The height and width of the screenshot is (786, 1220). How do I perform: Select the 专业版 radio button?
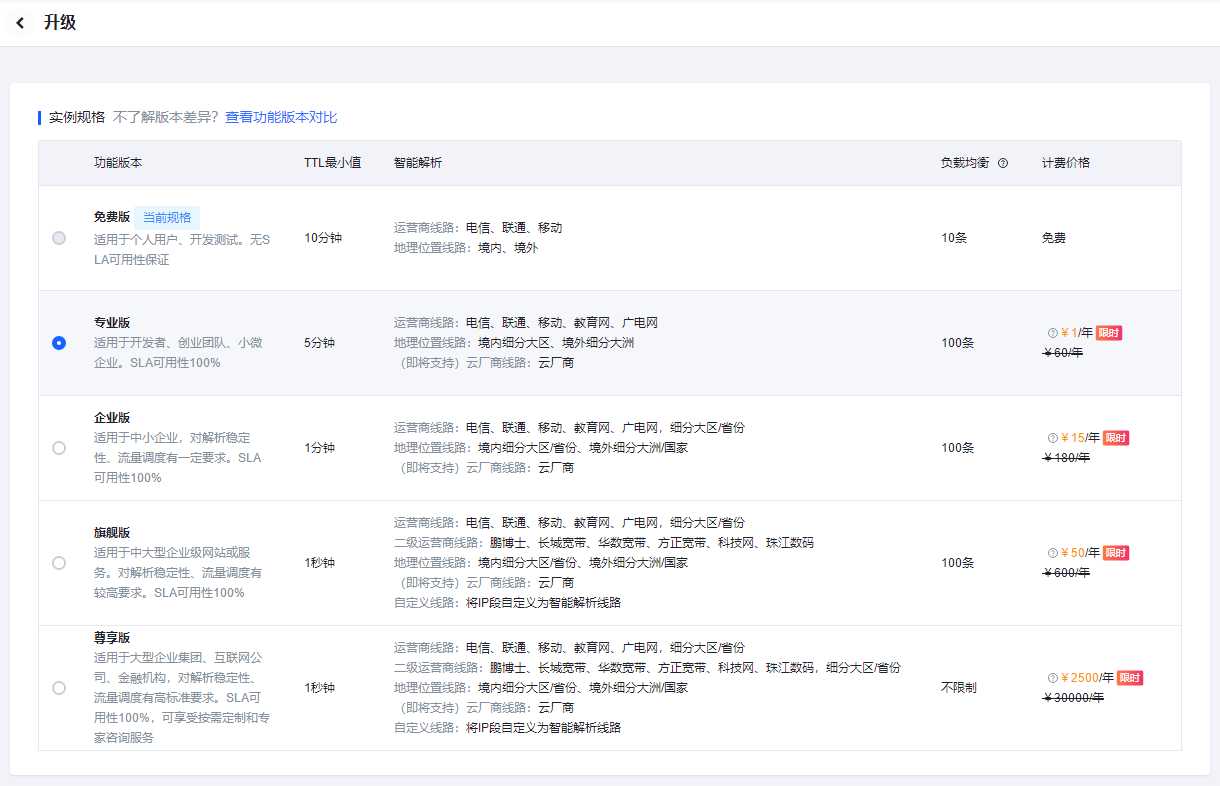tap(59, 343)
